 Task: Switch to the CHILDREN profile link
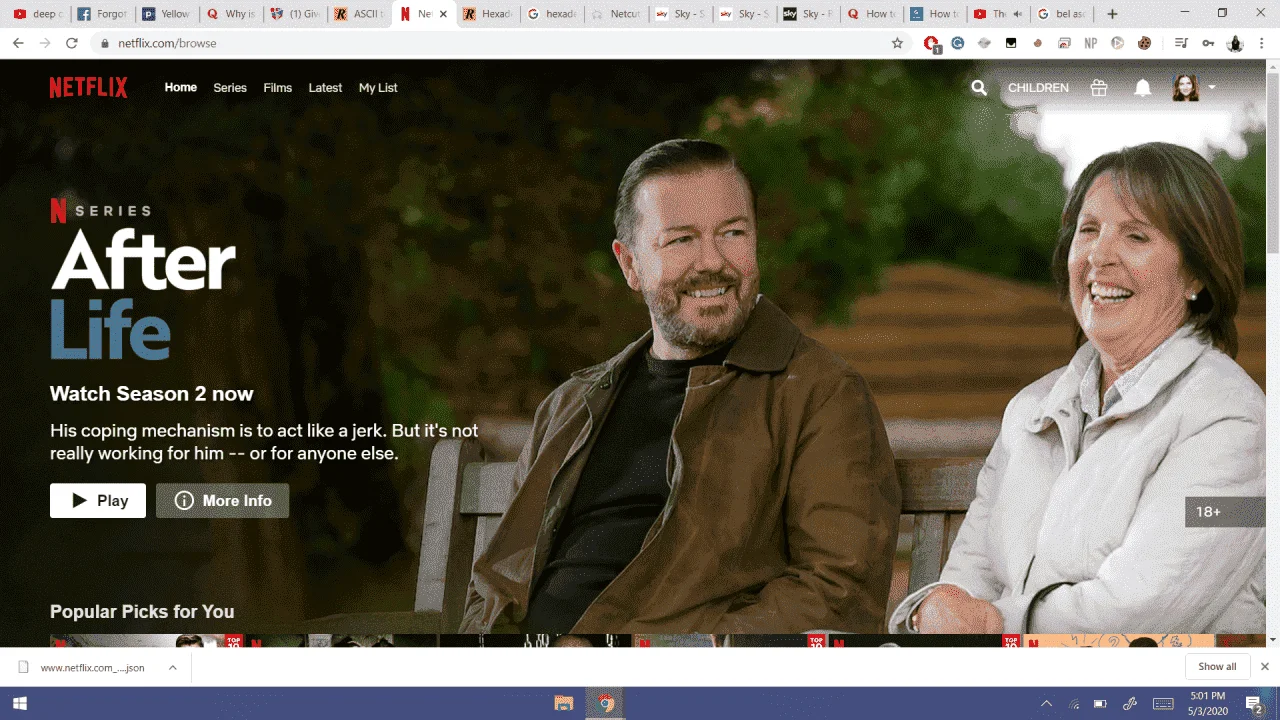click(x=1038, y=88)
